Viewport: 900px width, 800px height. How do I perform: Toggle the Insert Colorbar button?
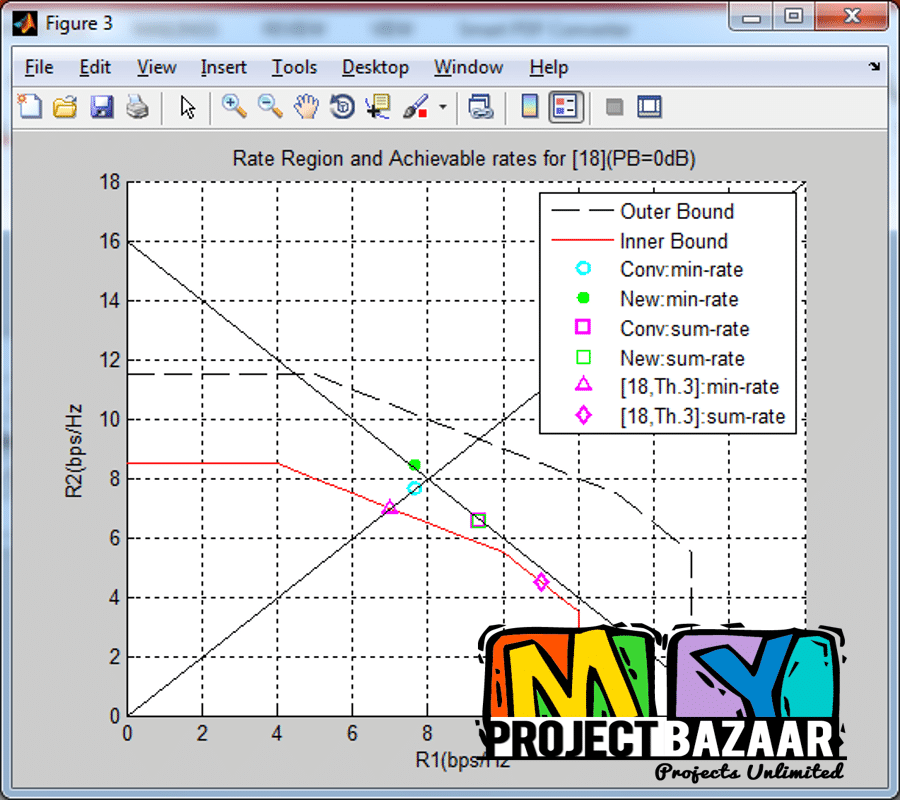point(530,107)
